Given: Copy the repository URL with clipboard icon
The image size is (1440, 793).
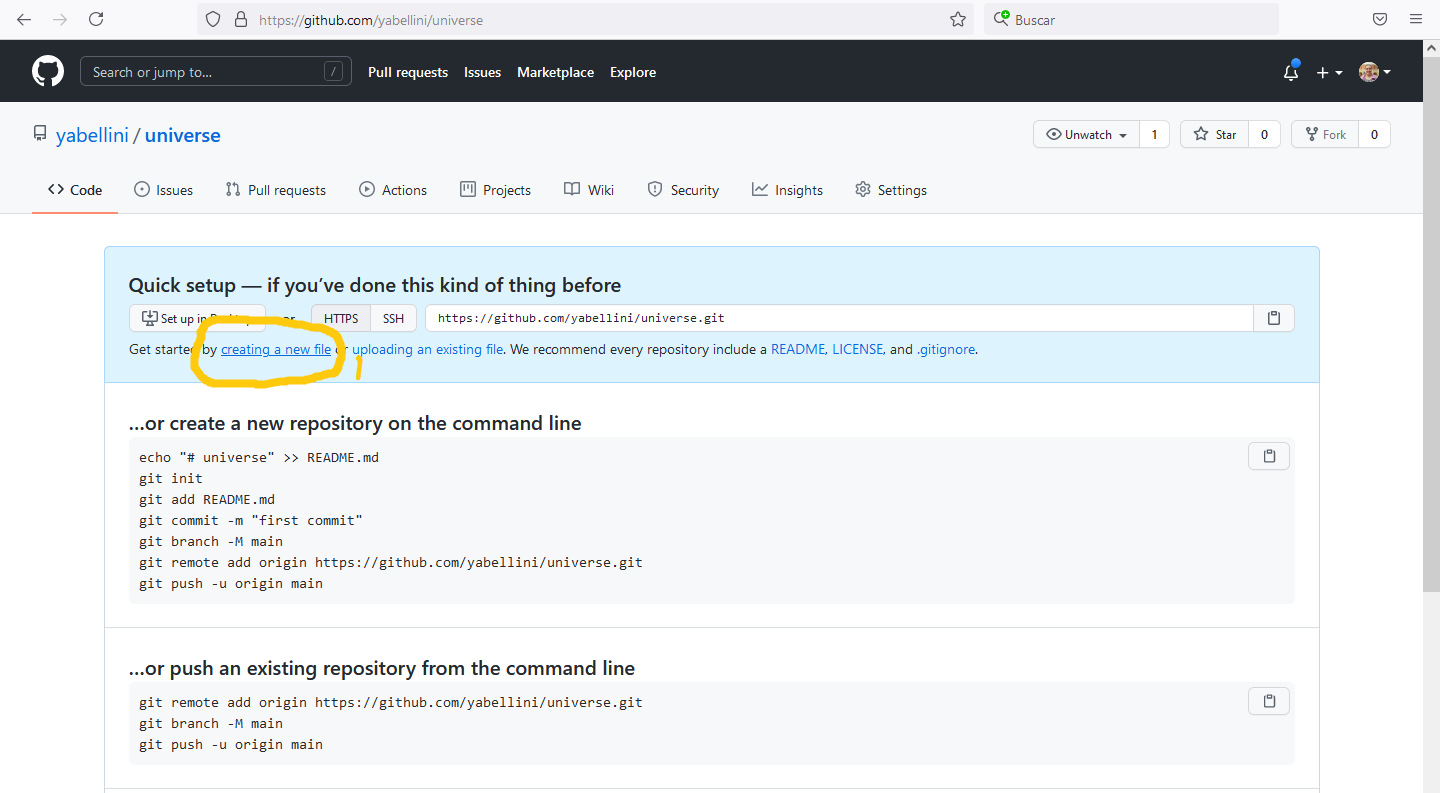Looking at the screenshot, I should [x=1274, y=318].
